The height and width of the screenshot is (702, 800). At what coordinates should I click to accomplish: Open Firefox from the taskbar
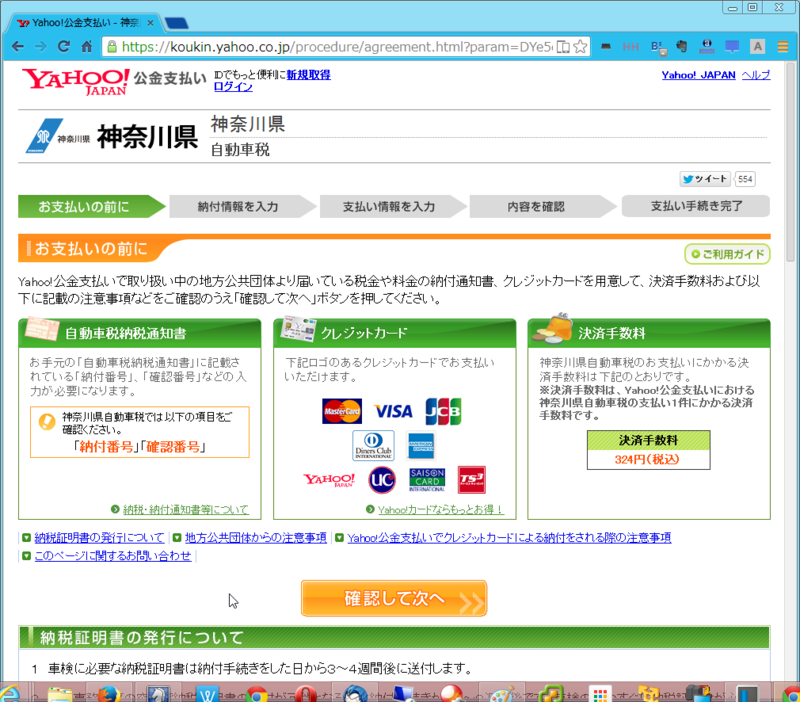pos(109,694)
